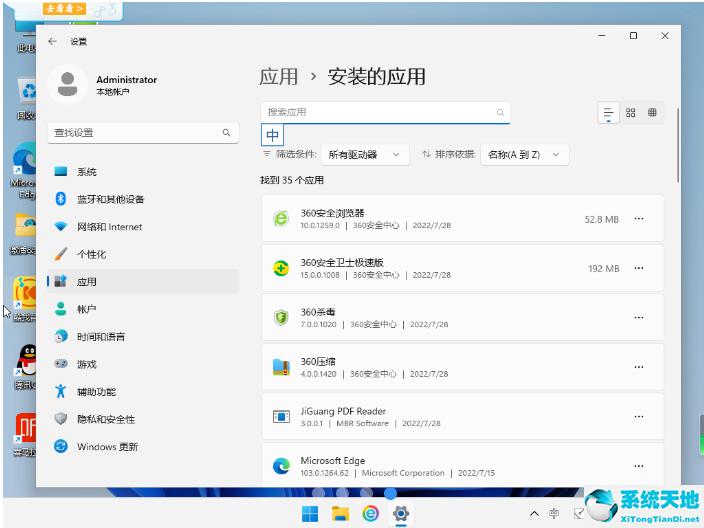Screen dimensions: 704x528
Task: Go to Windows 更新 section
Action: (107, 446)
